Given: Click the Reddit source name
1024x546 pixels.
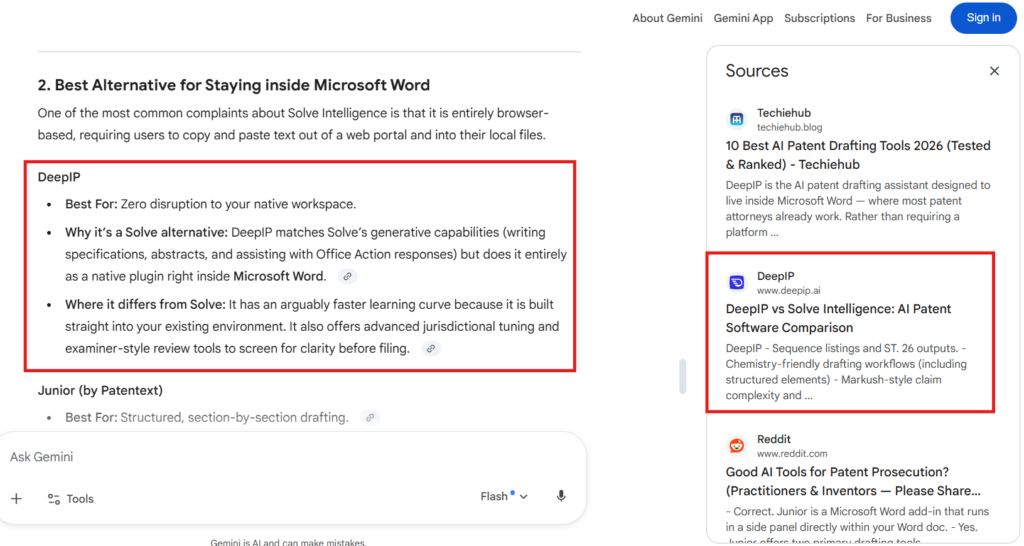Looking at the screenshot, I should point(773,439).
